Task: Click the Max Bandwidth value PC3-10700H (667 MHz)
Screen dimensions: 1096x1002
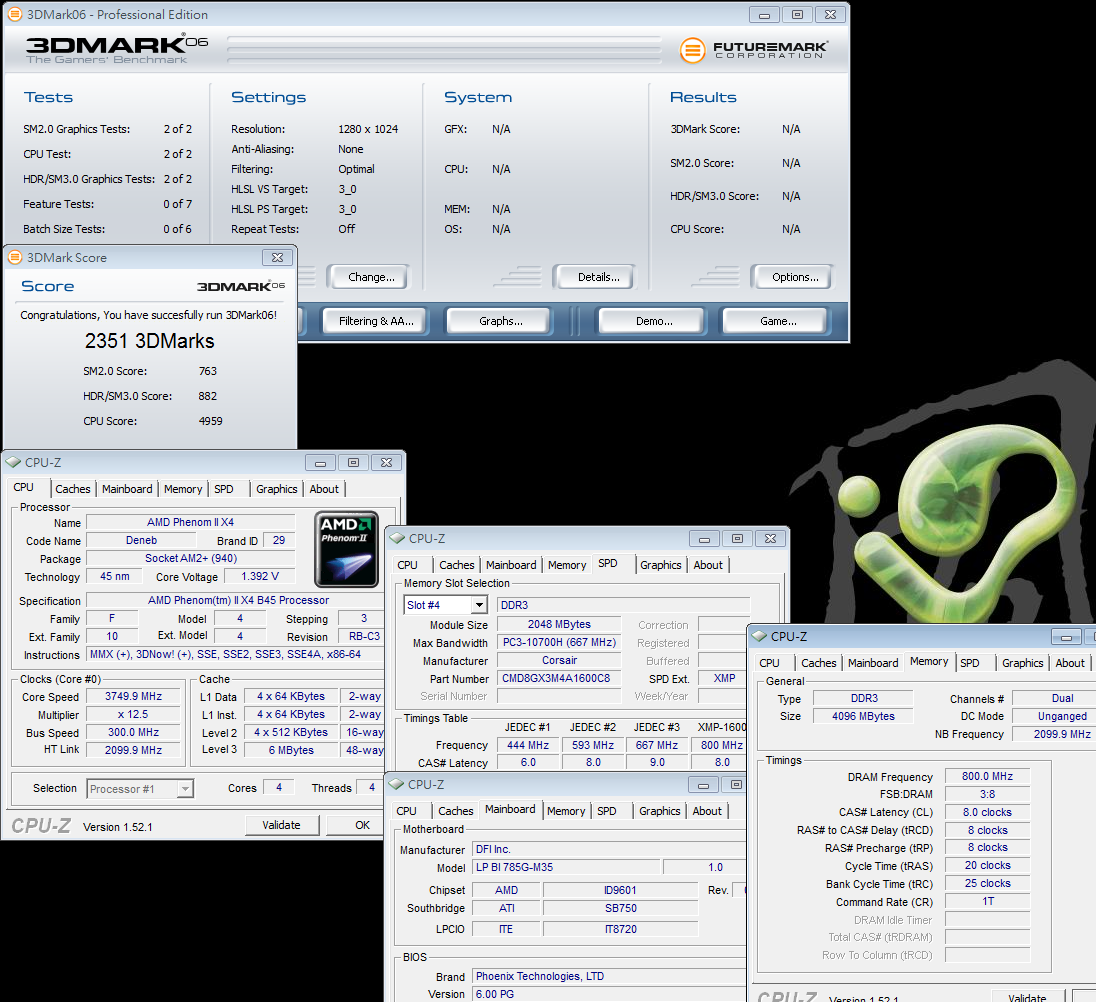Action: point(559,642)
